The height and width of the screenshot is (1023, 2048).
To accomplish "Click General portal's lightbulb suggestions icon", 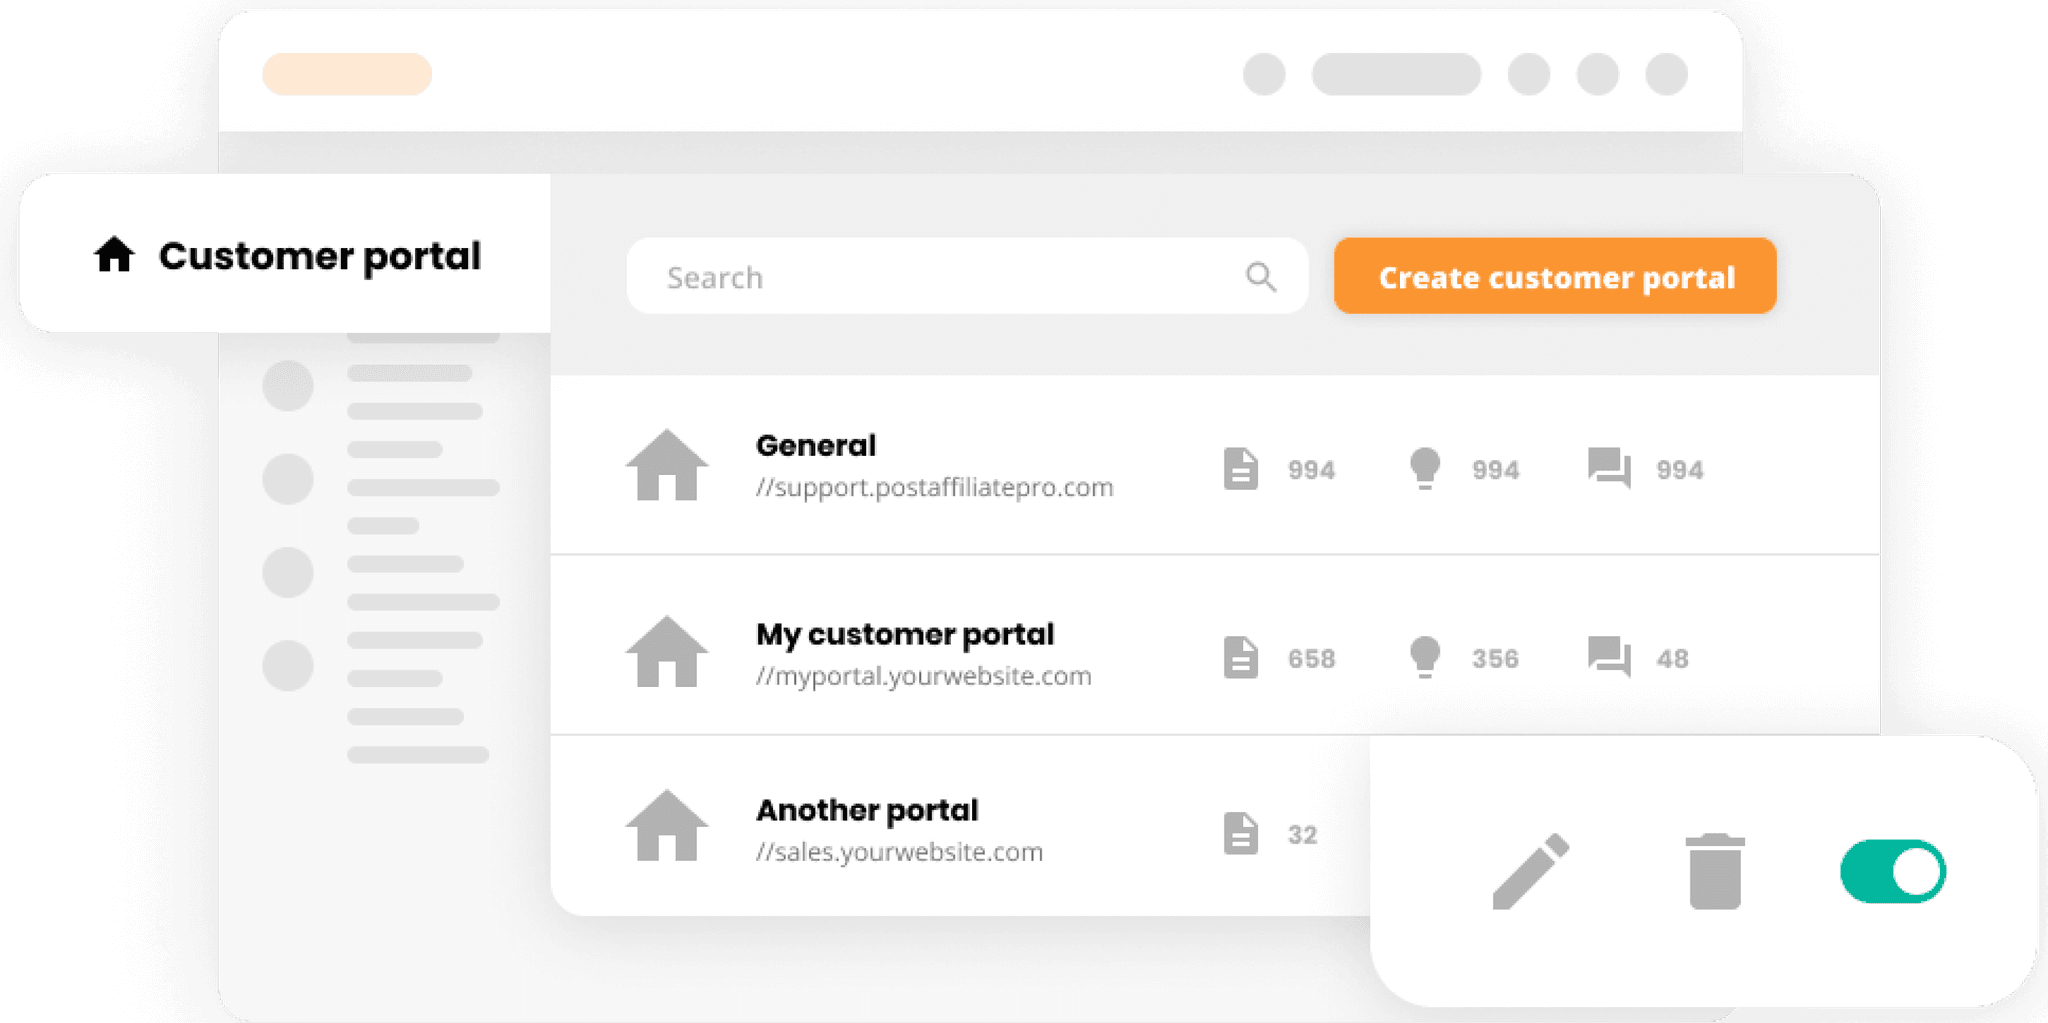I will point(1424,469).
